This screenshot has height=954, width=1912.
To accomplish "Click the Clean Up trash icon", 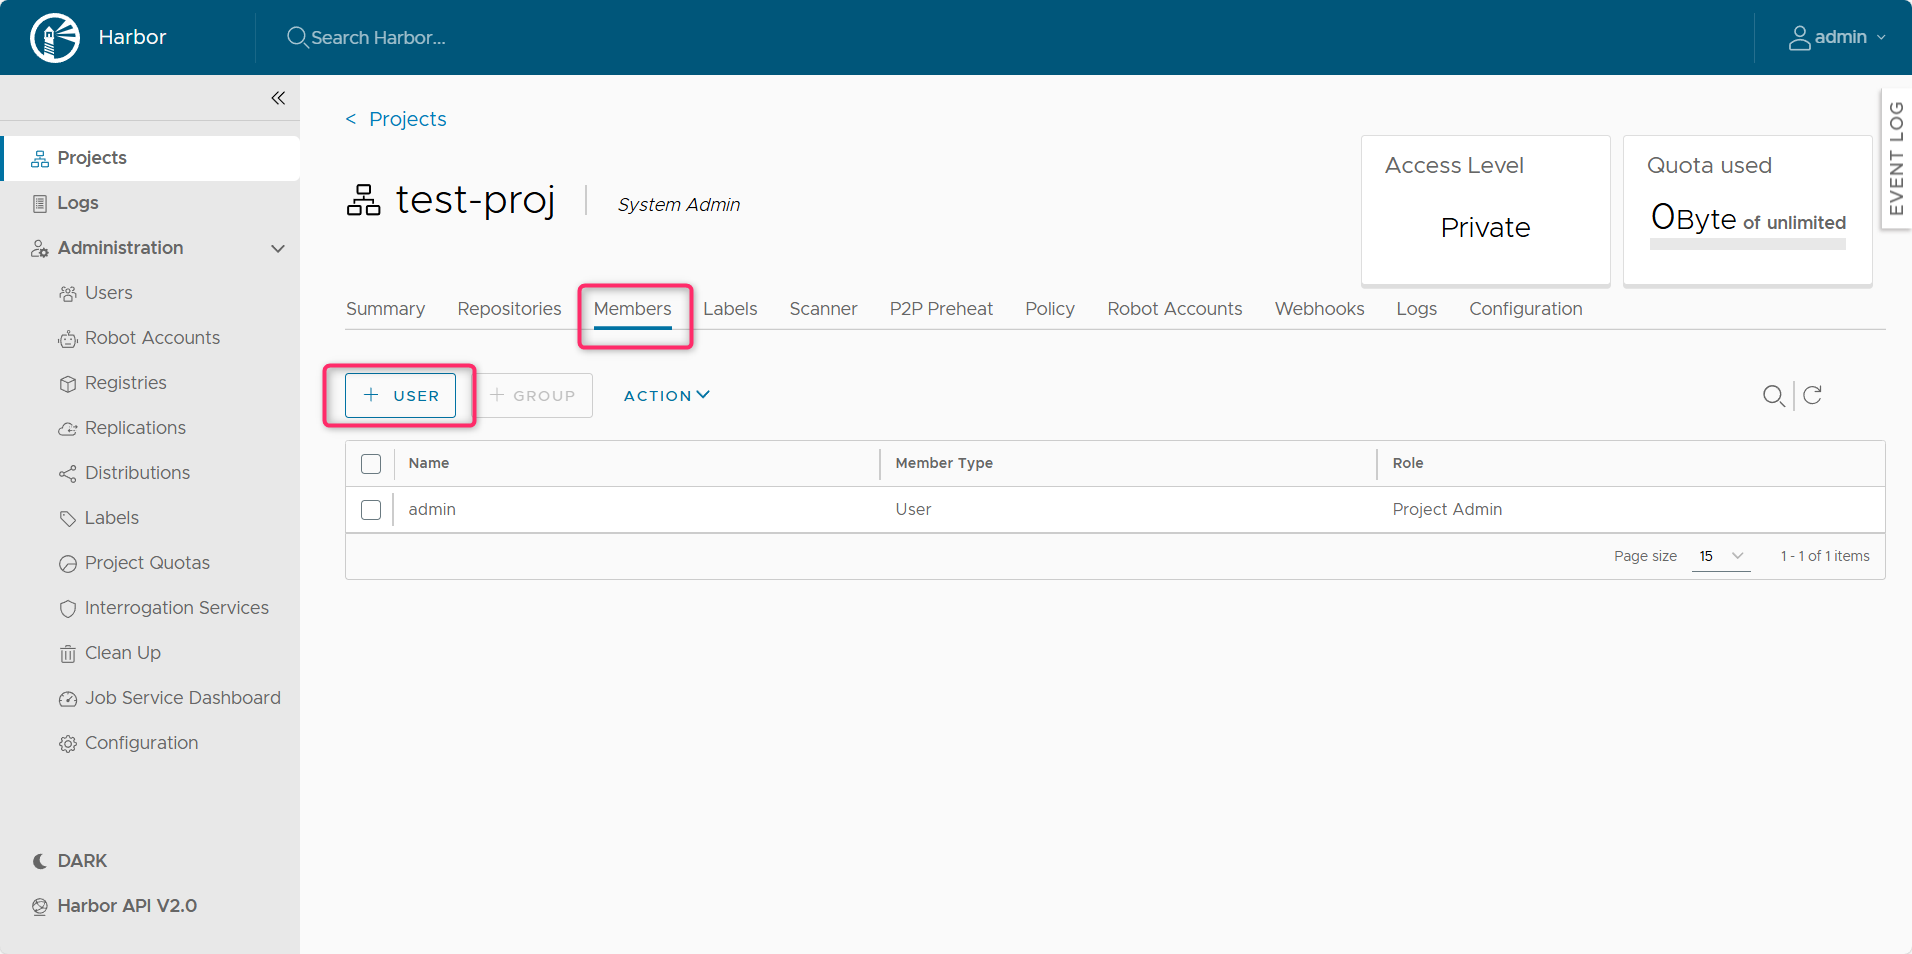I will click(x=68, y=654).
